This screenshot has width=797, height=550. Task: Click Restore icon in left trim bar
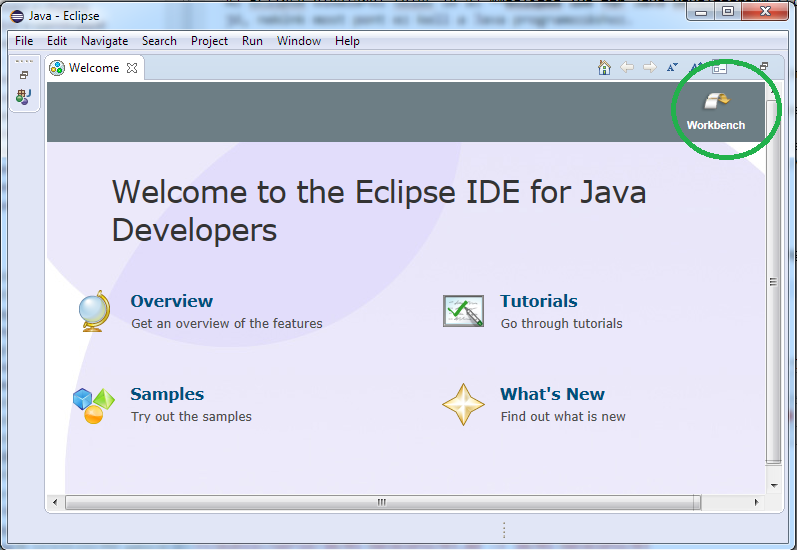24,75
